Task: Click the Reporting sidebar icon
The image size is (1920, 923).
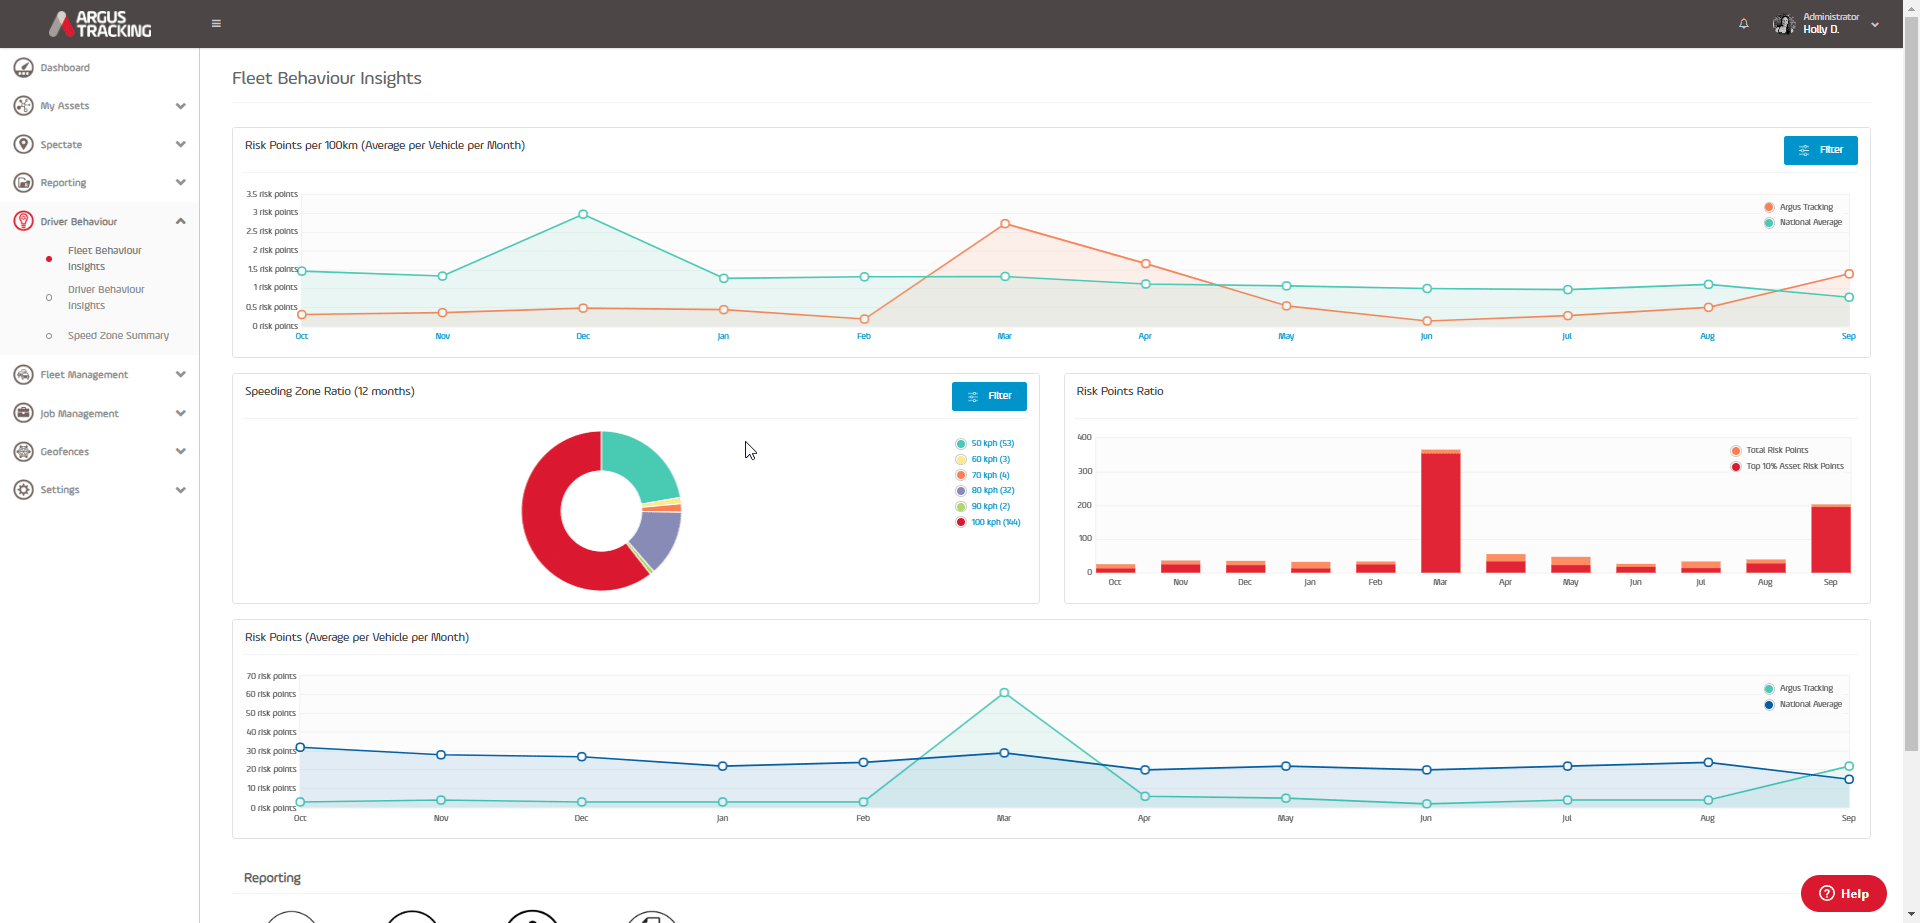Action: click(x=23, y=183)
